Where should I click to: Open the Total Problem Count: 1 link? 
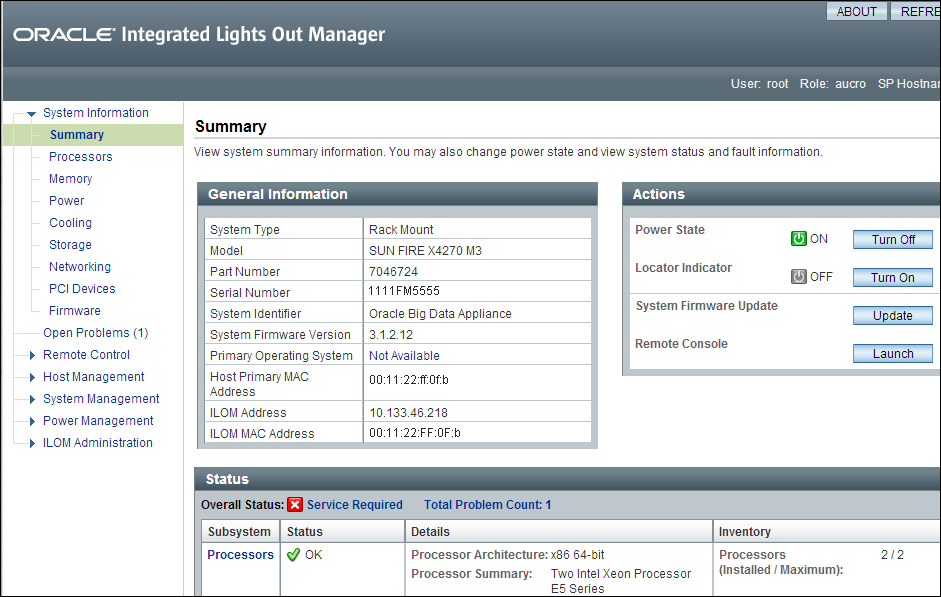pyautogui.click(x=487, y=505)
